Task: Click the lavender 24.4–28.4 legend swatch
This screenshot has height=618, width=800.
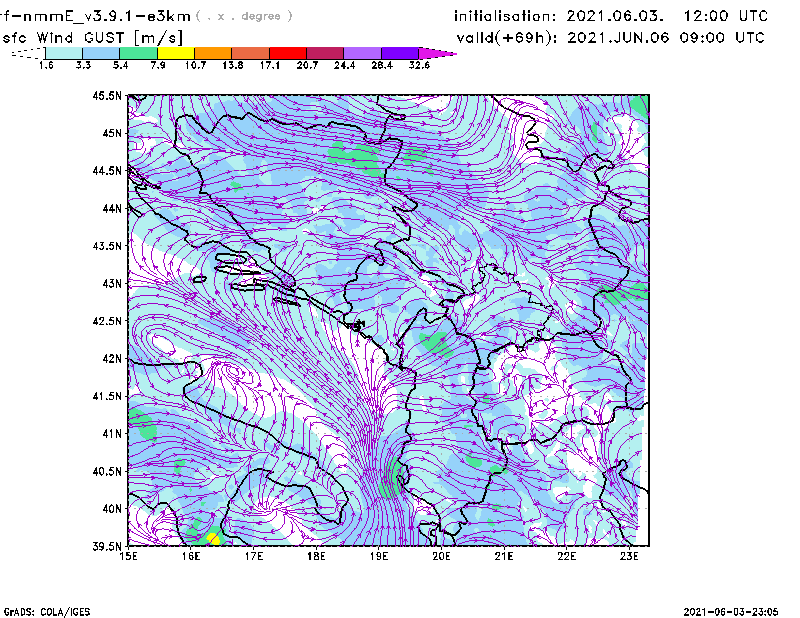Action: pos(362,53)
